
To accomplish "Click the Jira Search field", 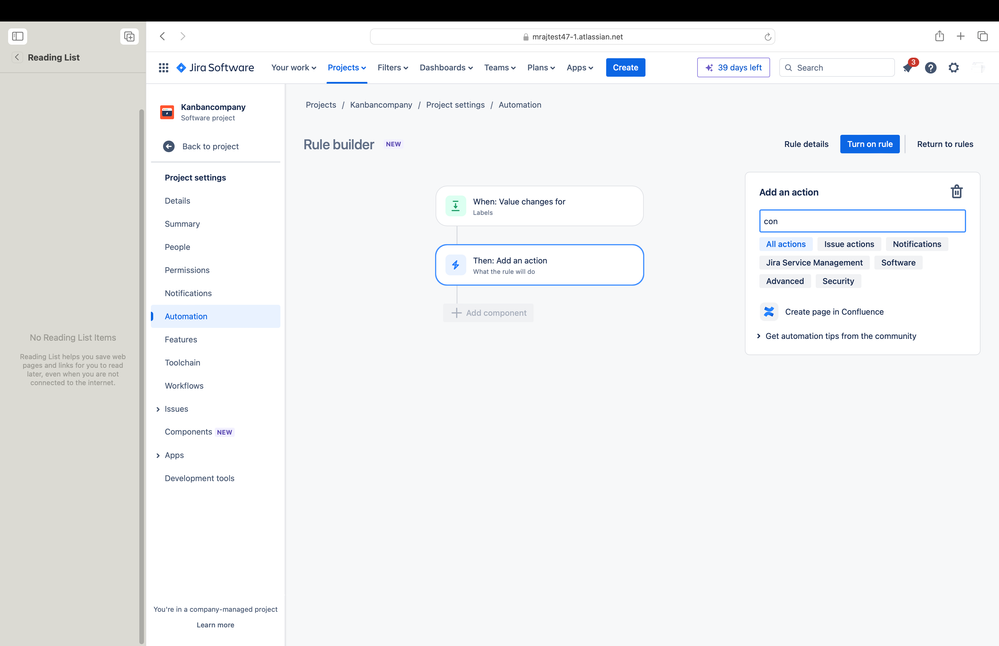I will [837, 68].
